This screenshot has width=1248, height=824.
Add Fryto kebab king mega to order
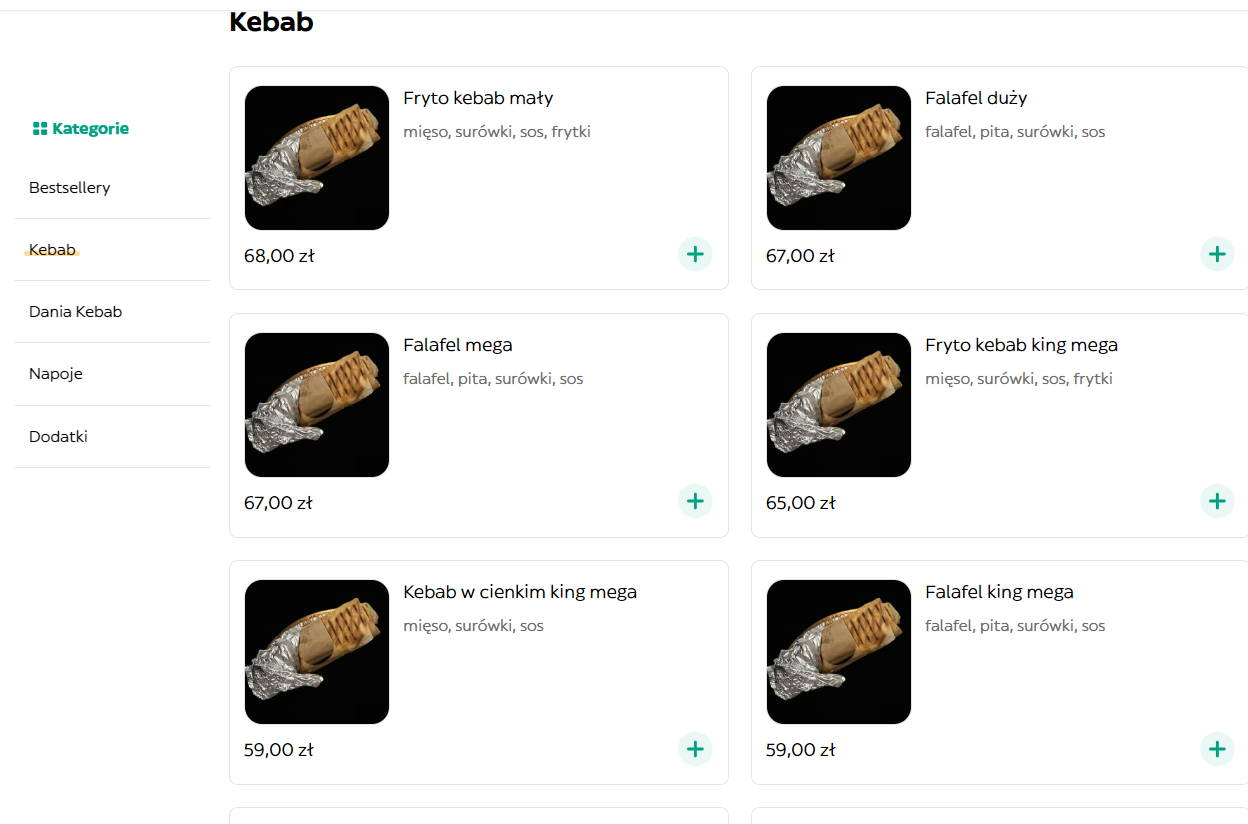(1216, 501)
